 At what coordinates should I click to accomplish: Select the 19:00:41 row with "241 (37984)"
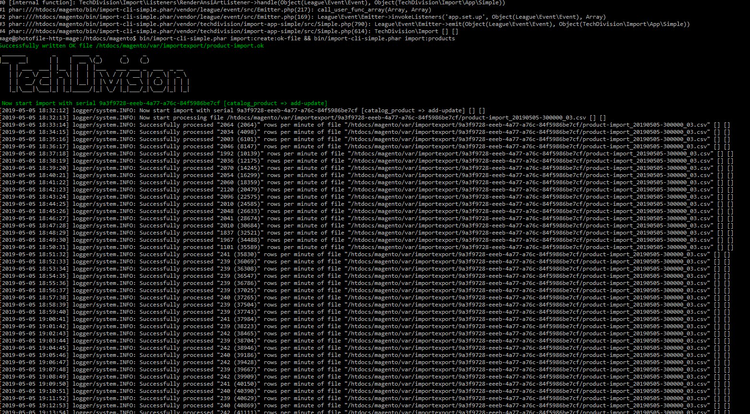(365, 319)
